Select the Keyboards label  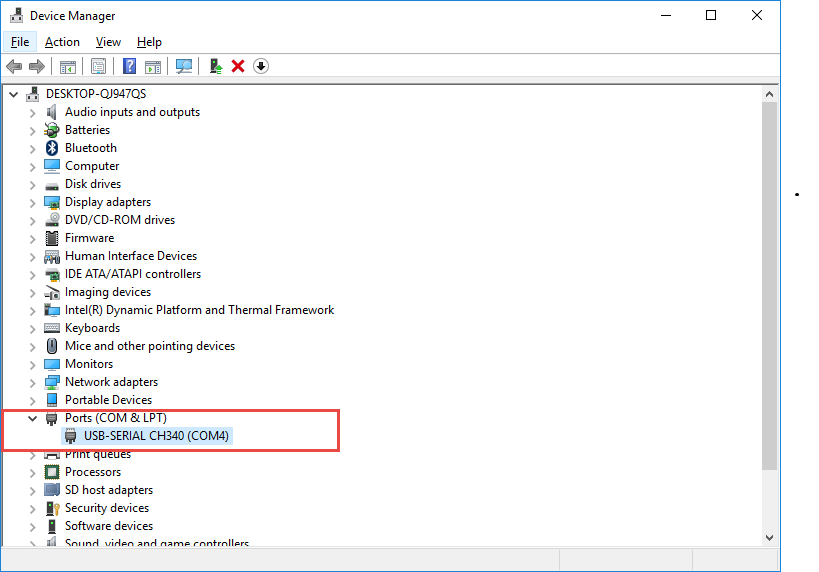[x=92, y=328]
